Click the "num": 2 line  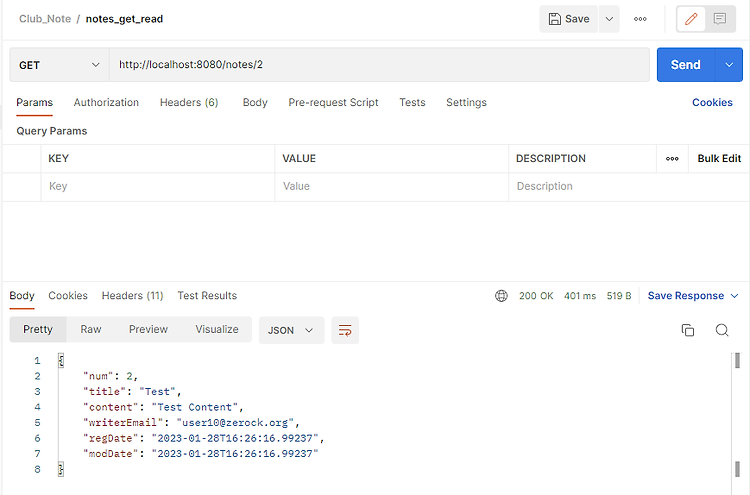tap(110, 376)
